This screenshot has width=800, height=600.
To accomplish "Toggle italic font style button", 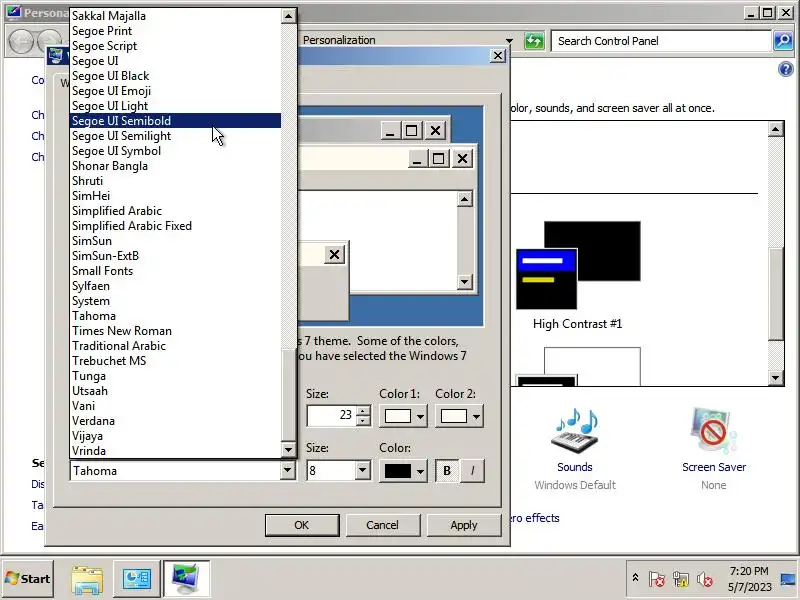I will (472, 470).
